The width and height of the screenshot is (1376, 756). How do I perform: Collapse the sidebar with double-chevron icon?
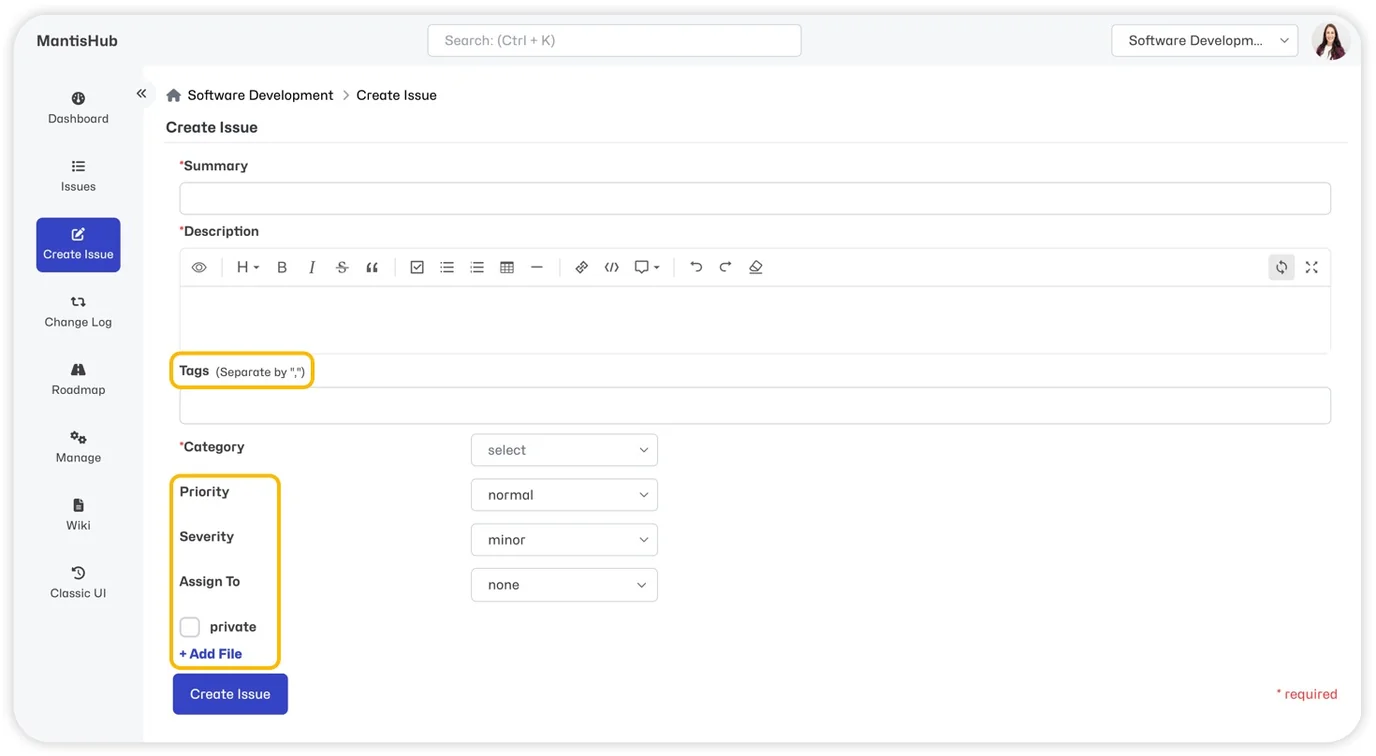[141, 93]
